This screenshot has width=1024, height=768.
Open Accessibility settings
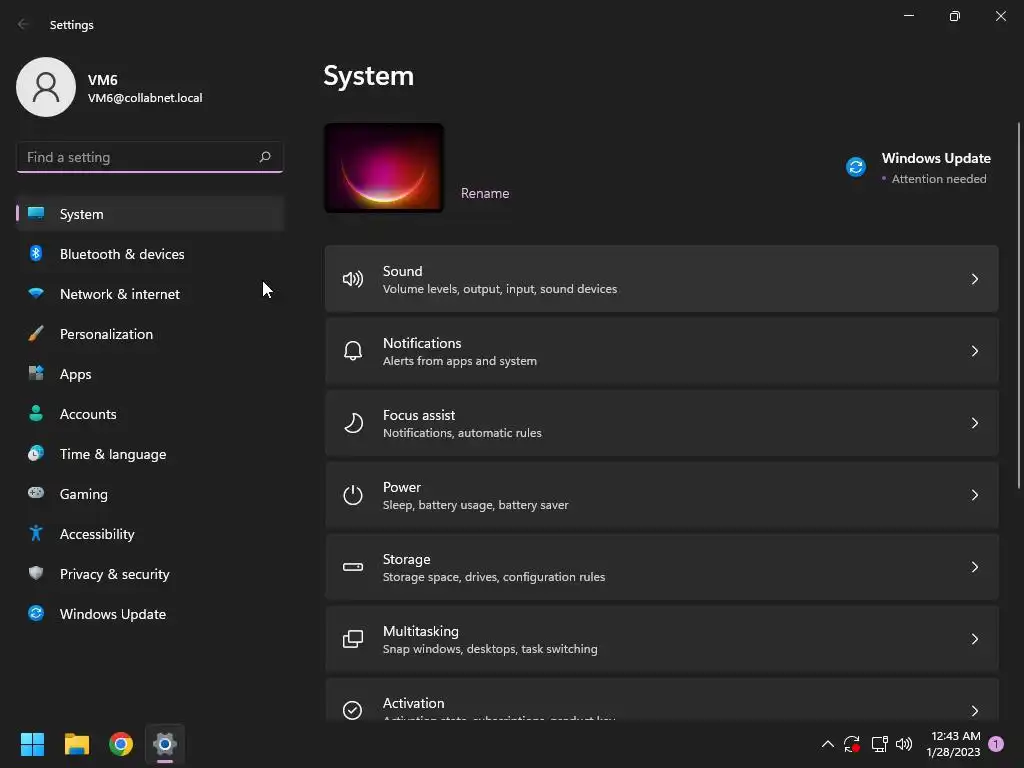click(x=150, y=534)
